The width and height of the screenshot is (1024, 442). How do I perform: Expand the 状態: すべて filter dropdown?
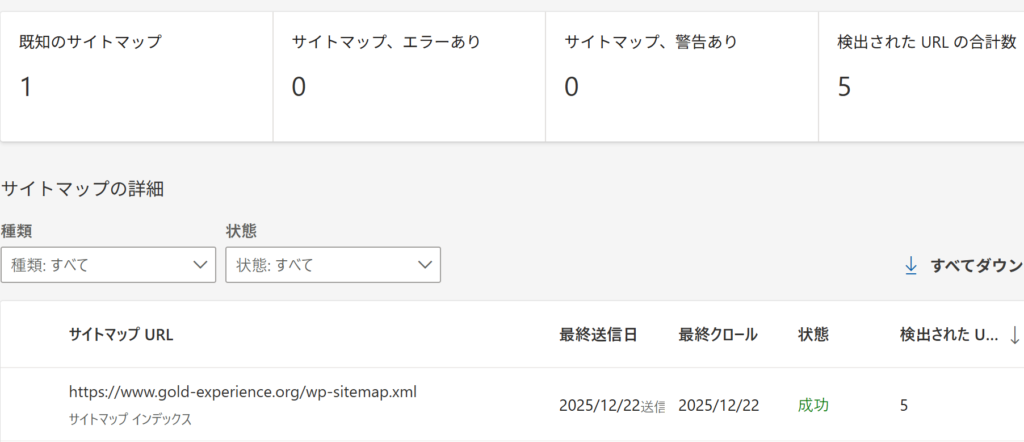[x=333, y=265]
